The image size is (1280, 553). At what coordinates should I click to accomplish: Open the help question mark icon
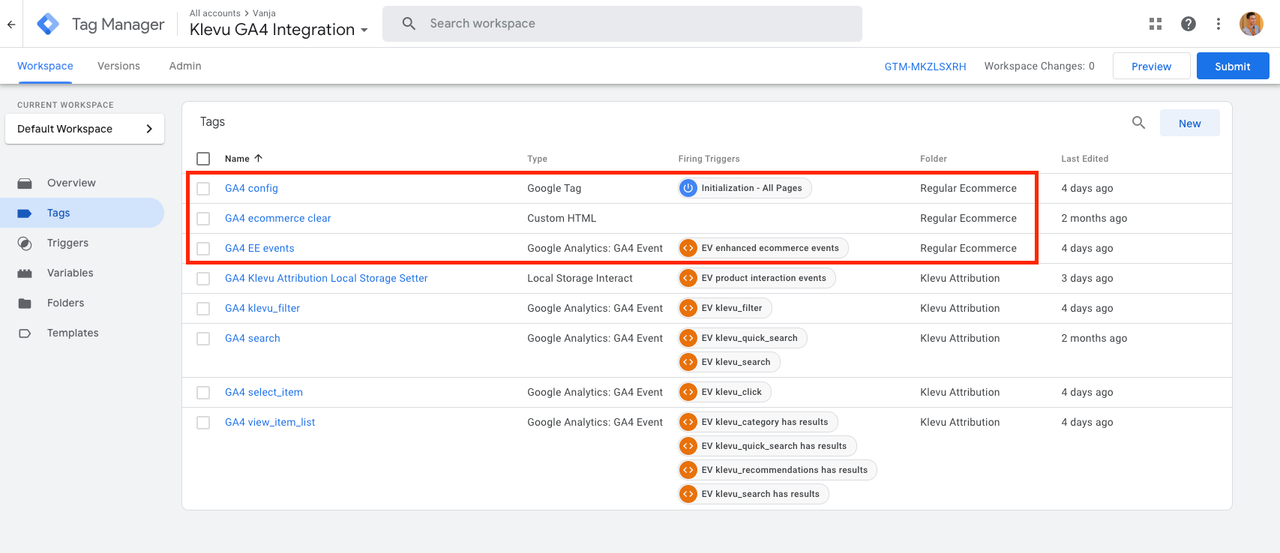click(1188, 24)
